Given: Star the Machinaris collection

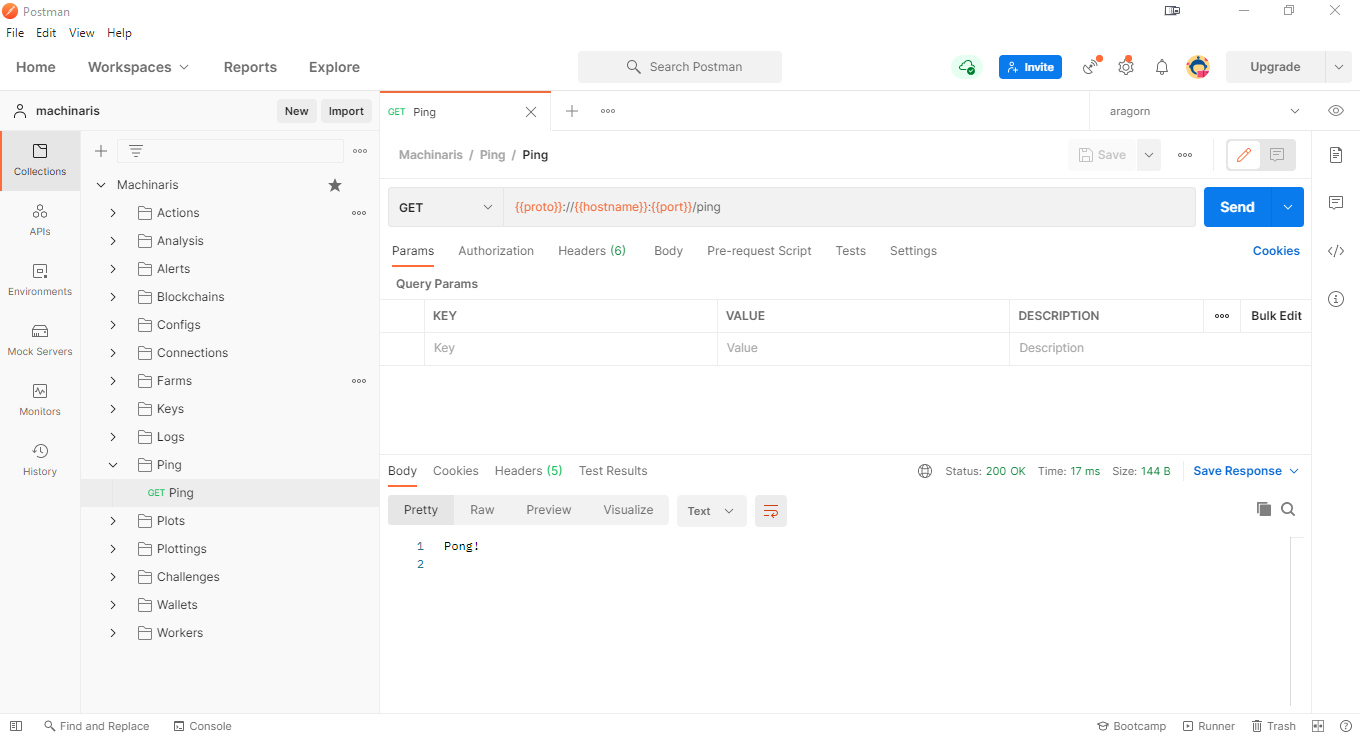Looking at the screenshot, I should point(335,185).
